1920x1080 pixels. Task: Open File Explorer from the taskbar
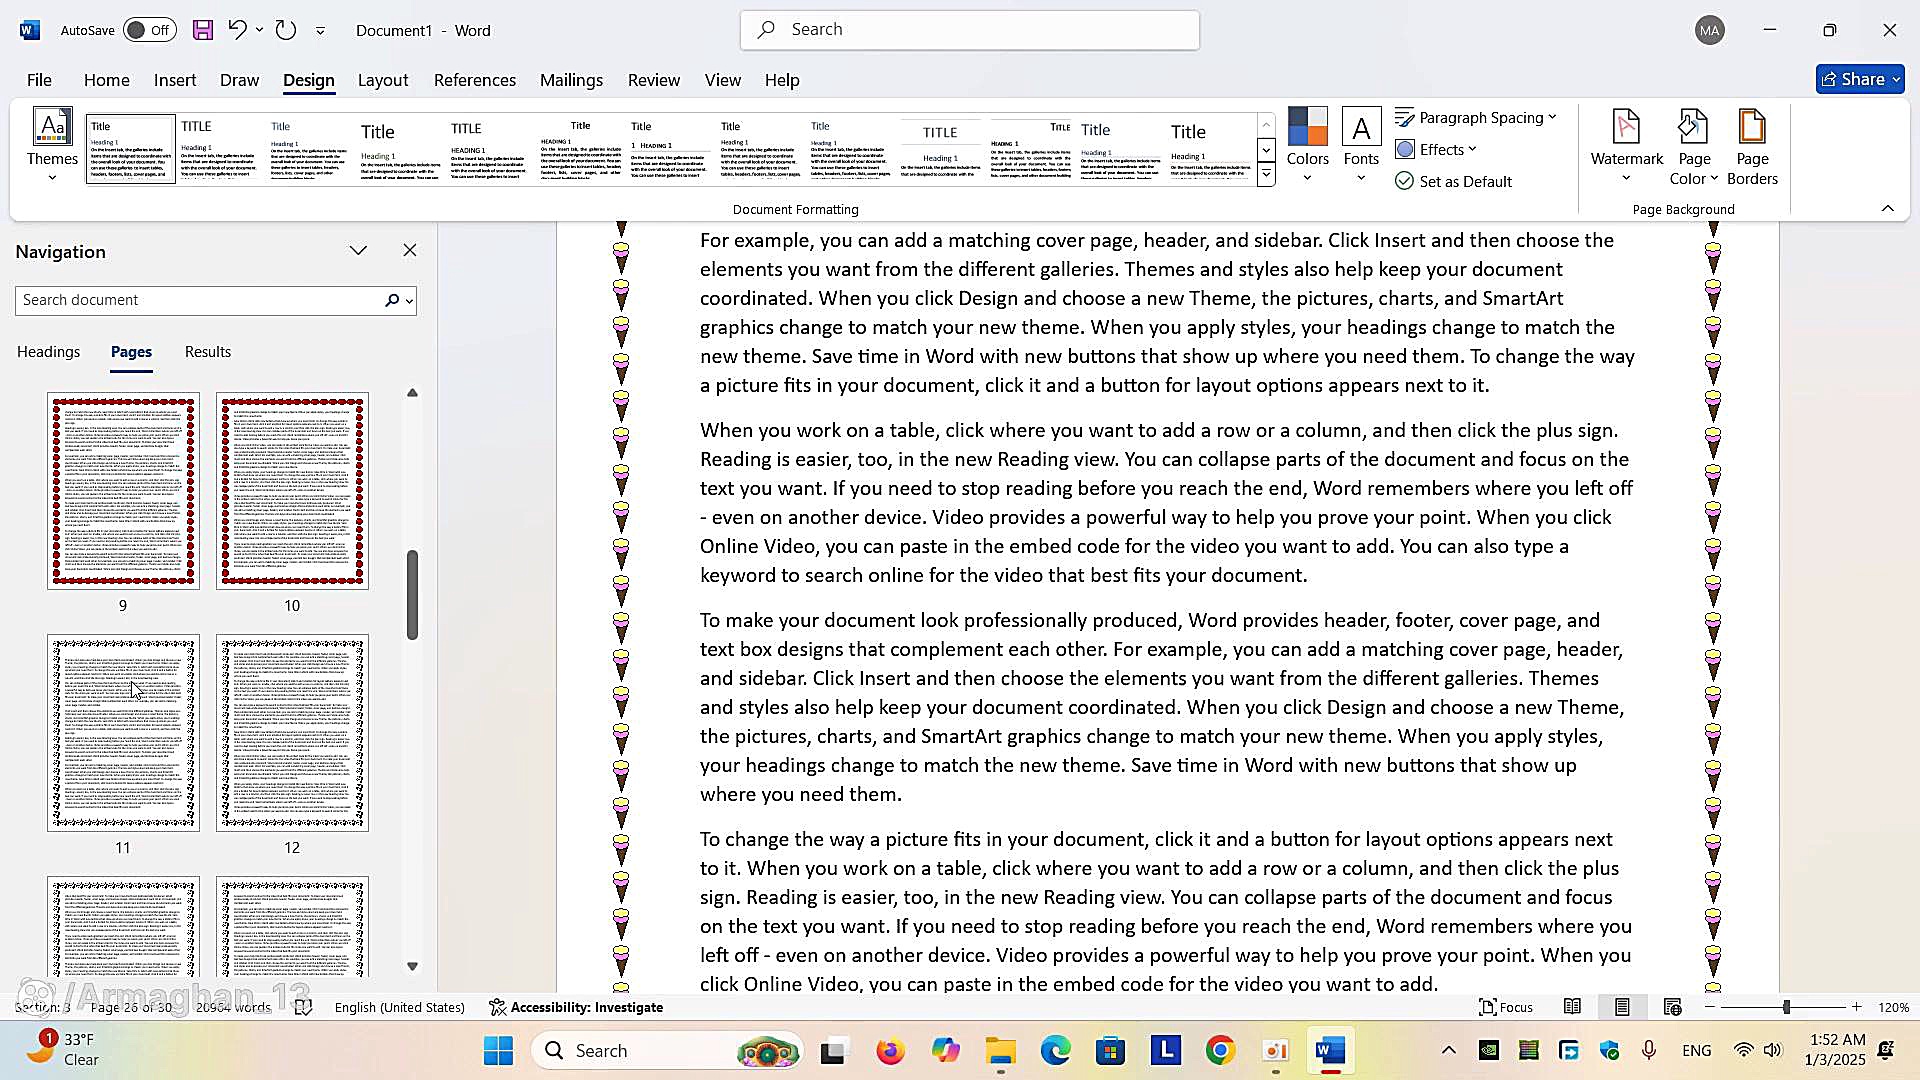click(1000, 1051)
